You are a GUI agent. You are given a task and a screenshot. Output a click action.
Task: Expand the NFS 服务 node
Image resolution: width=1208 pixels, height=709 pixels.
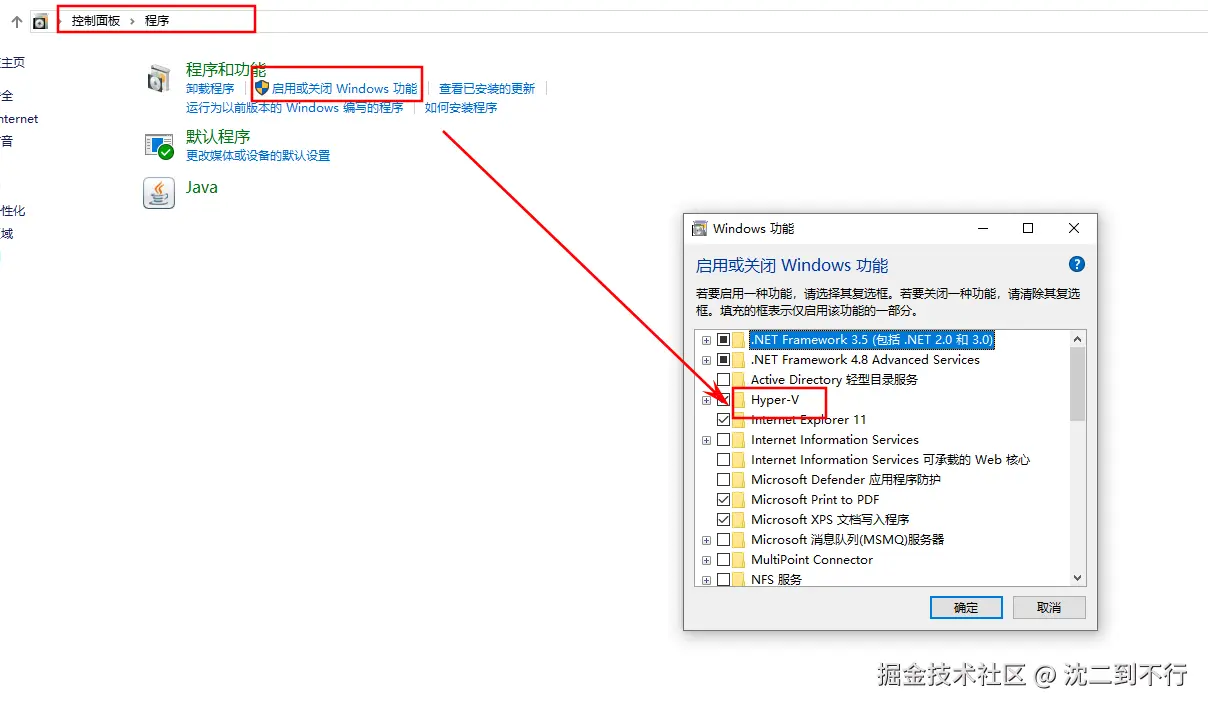click(706, 580)
